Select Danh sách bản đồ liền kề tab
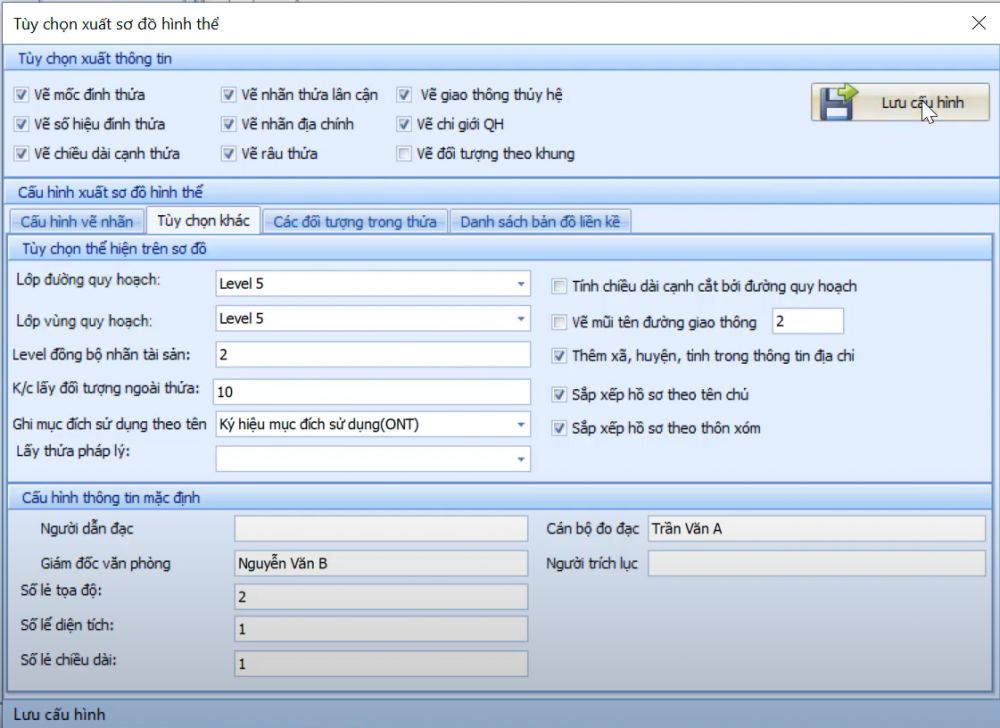Screen dimensions: 1000x728 pos(540,222)
